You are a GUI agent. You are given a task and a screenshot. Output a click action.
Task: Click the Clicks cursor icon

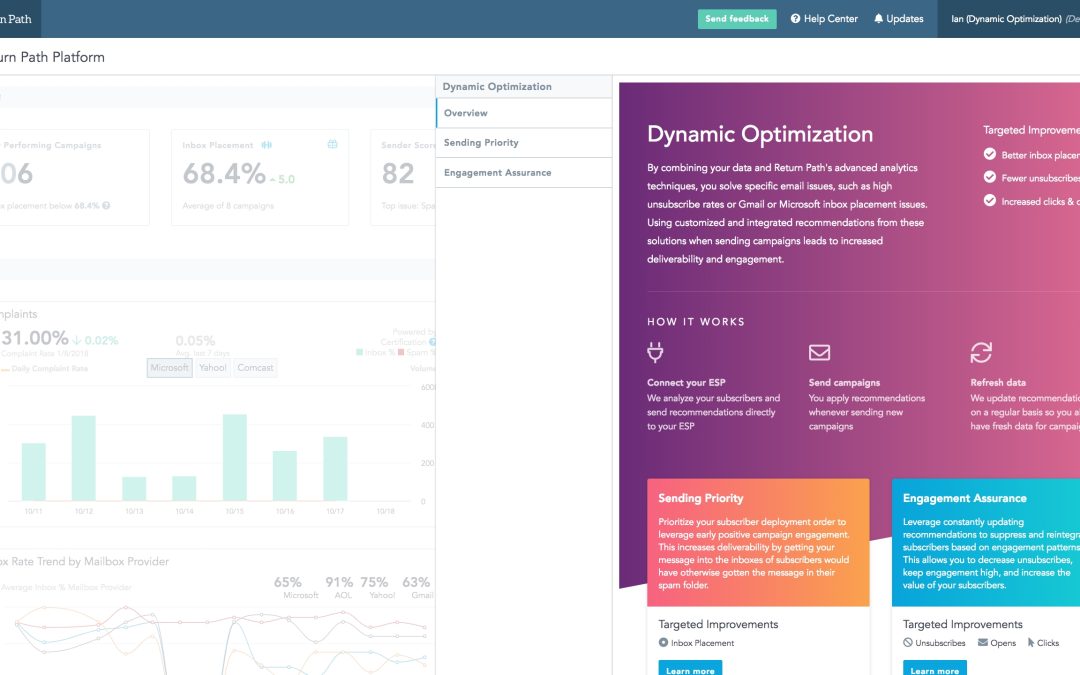click(1031, 643)
